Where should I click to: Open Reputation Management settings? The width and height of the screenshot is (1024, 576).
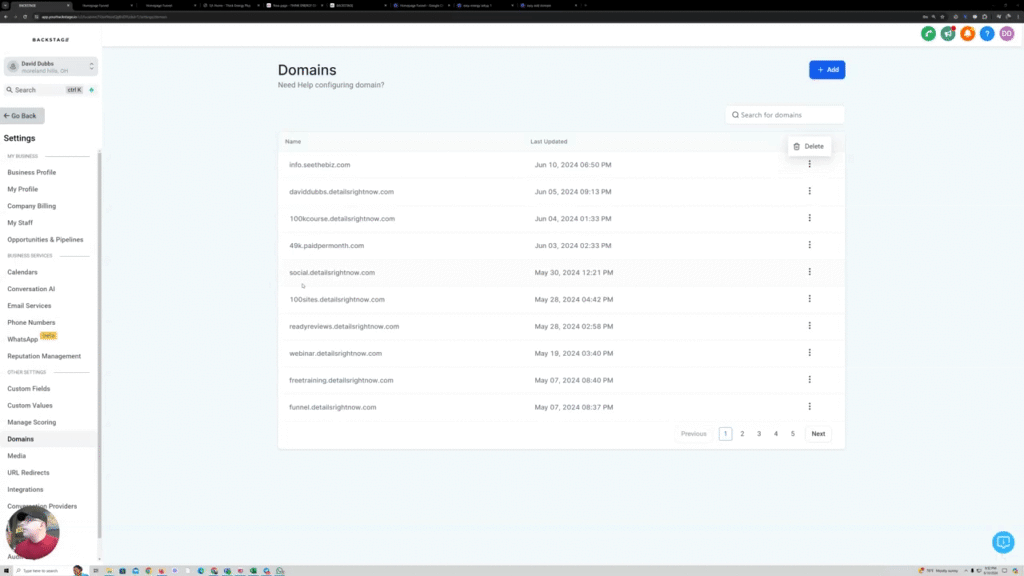tap(44, 357)
